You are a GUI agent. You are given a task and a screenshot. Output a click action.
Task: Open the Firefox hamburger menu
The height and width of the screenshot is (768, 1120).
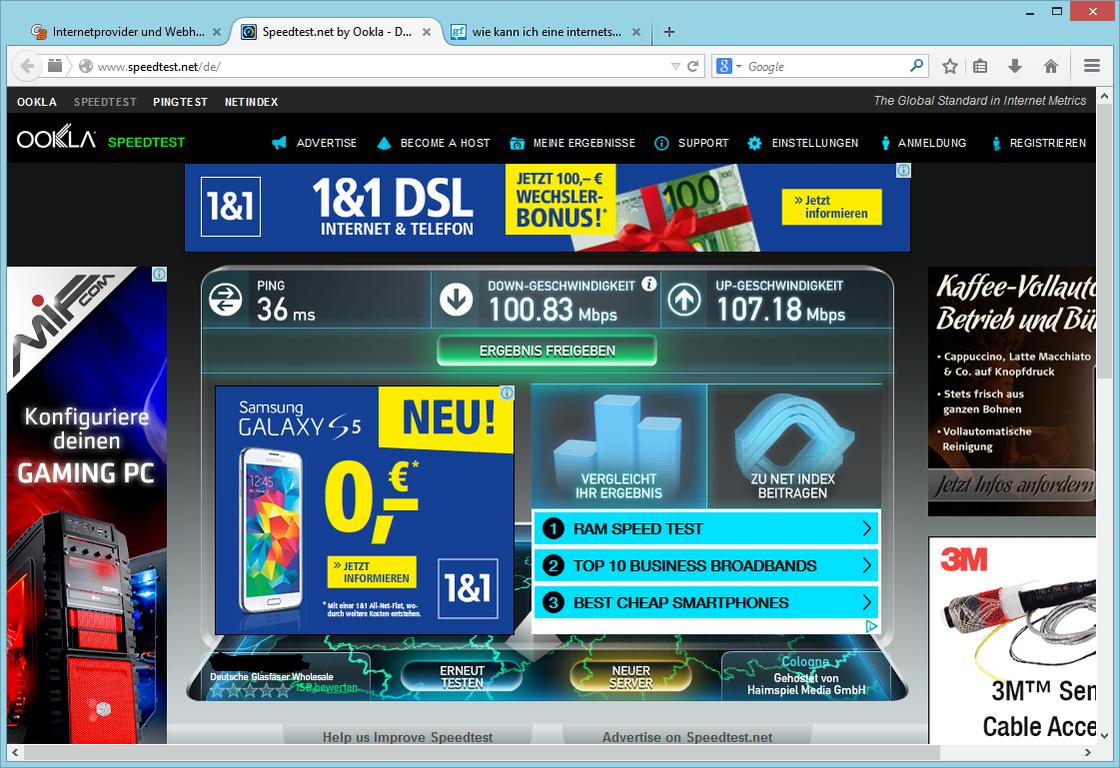pos(1091,66)
